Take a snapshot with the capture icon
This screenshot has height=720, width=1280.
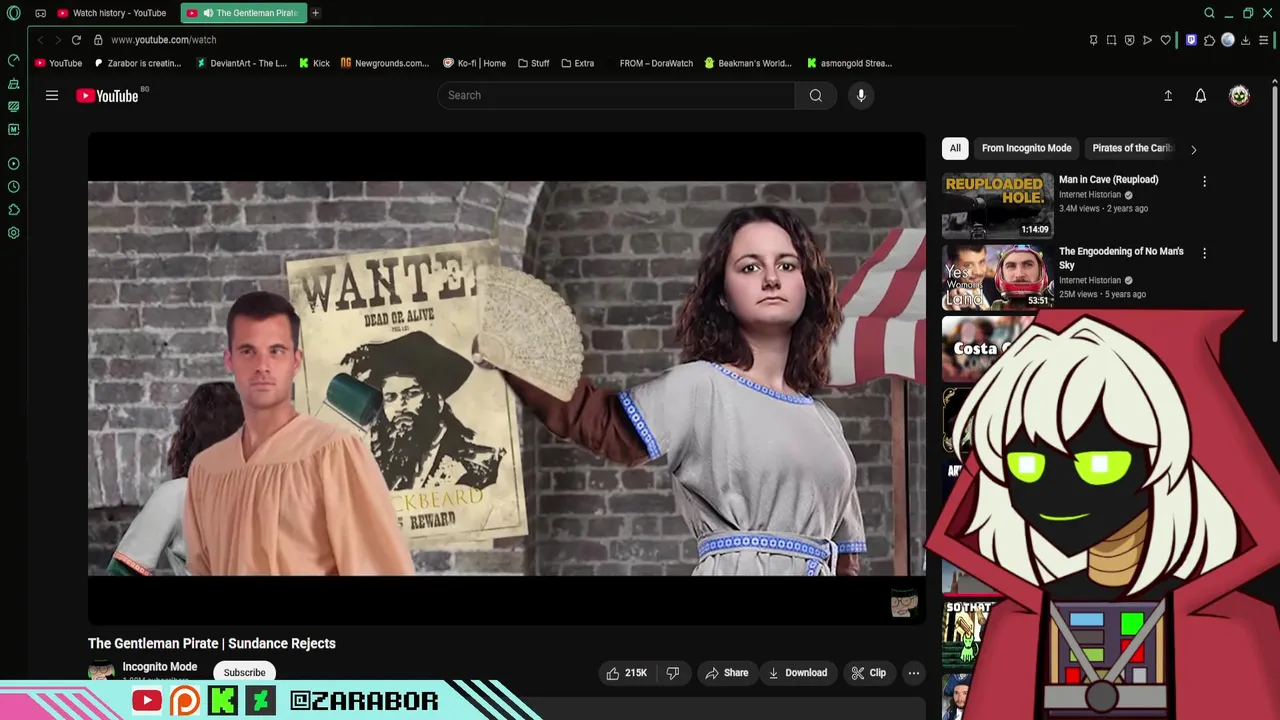pos(1111,40)
